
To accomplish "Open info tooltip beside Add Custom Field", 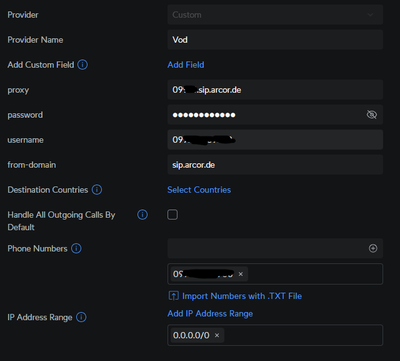I will (x=82, y=65).
